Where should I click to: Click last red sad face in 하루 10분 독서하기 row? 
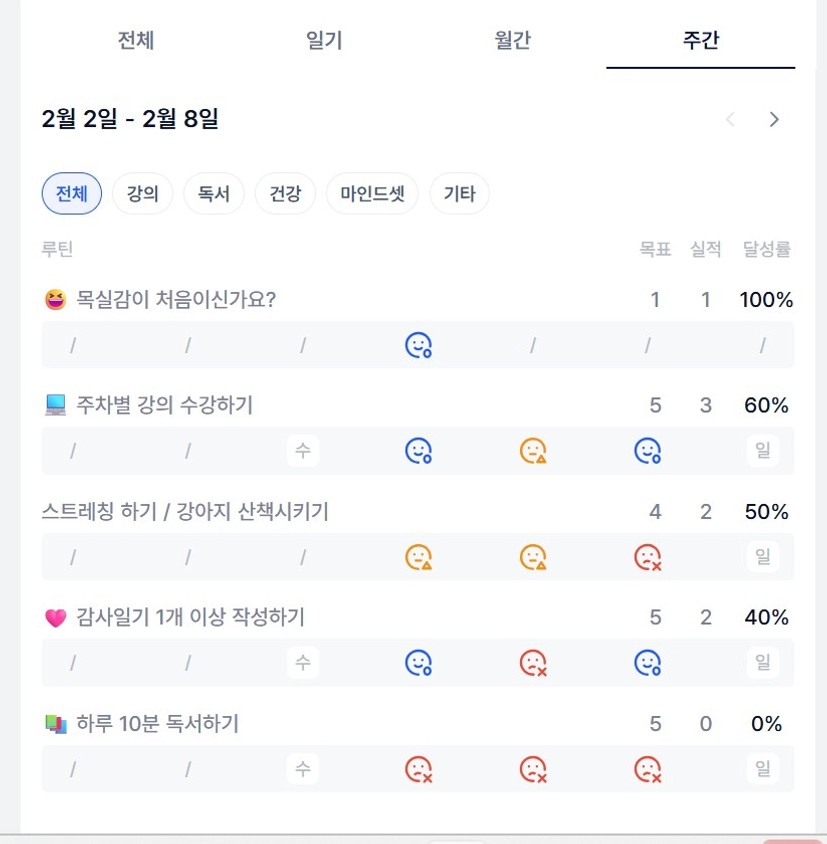pos(648,769)
